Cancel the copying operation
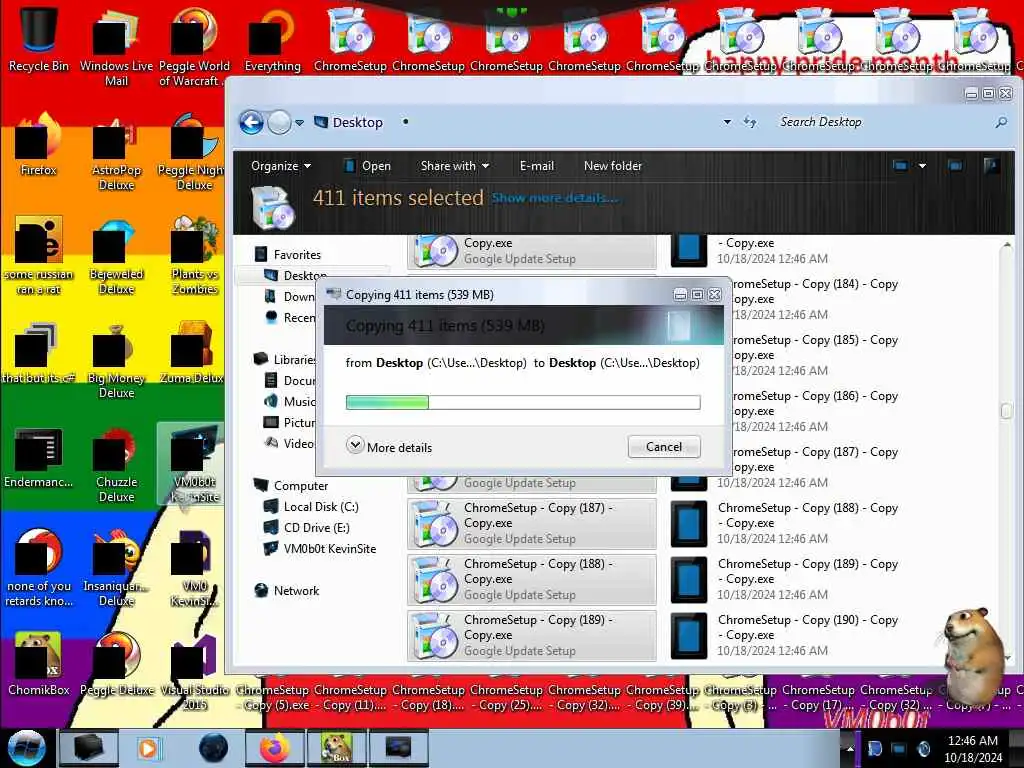 click(x=664, y=447)
